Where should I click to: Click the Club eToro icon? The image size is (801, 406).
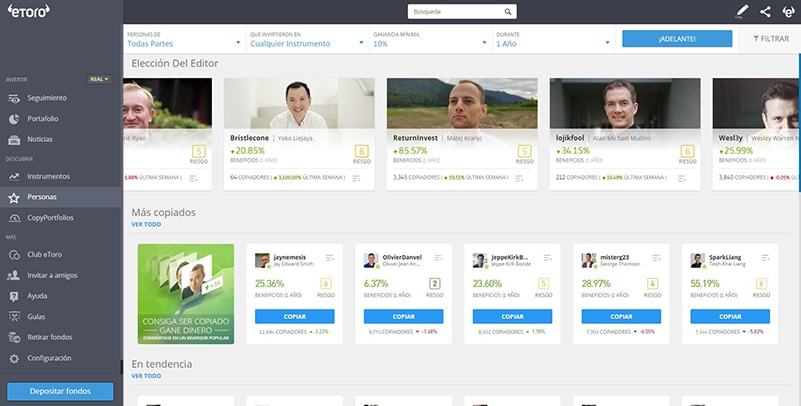pyautogui.click(x=14, y=255)
